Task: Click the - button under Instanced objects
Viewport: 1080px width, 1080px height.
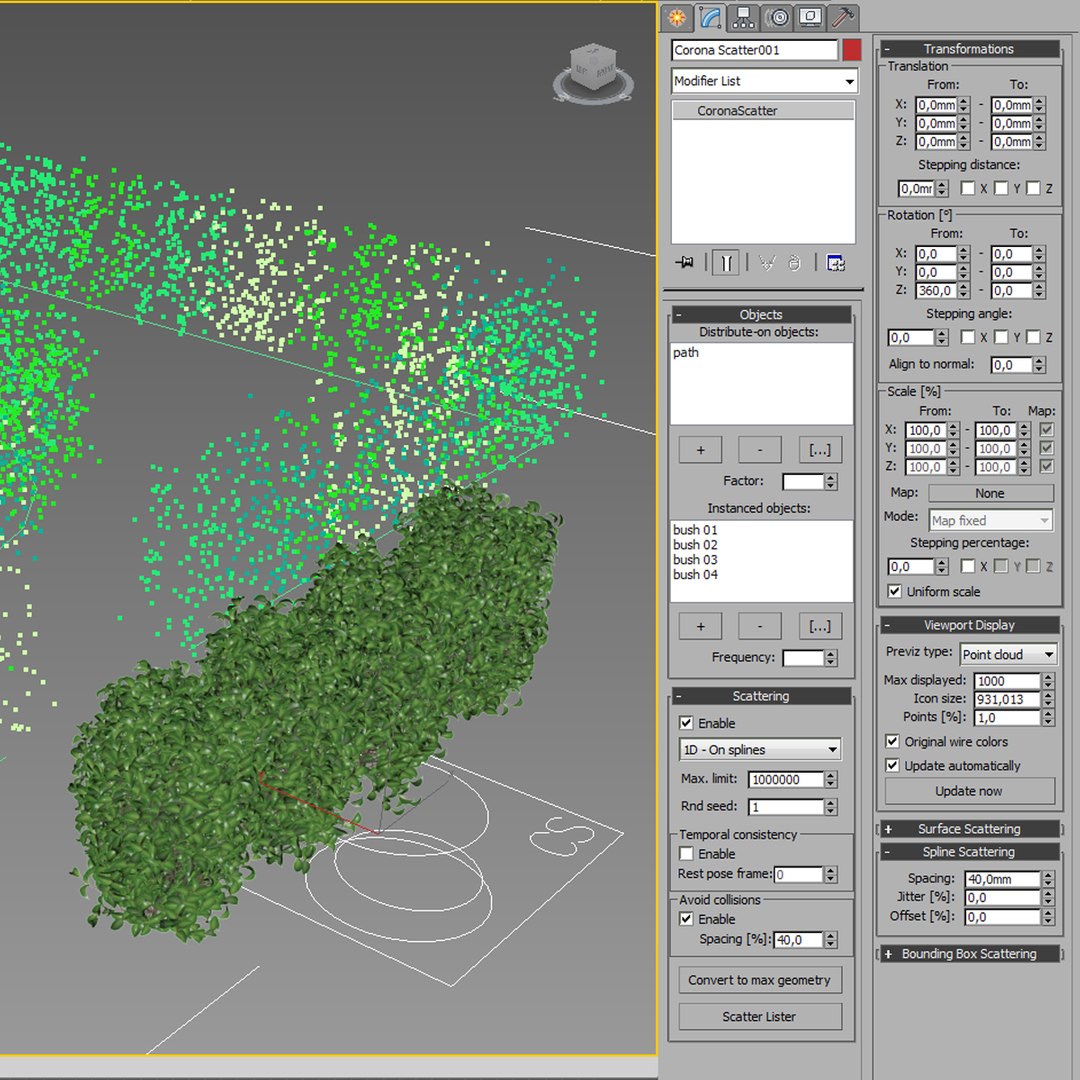Action: click(x=760, y=627)
